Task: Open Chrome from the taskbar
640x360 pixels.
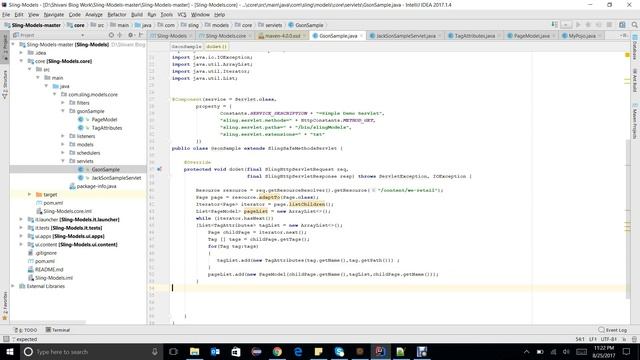Action: [277, 351]
